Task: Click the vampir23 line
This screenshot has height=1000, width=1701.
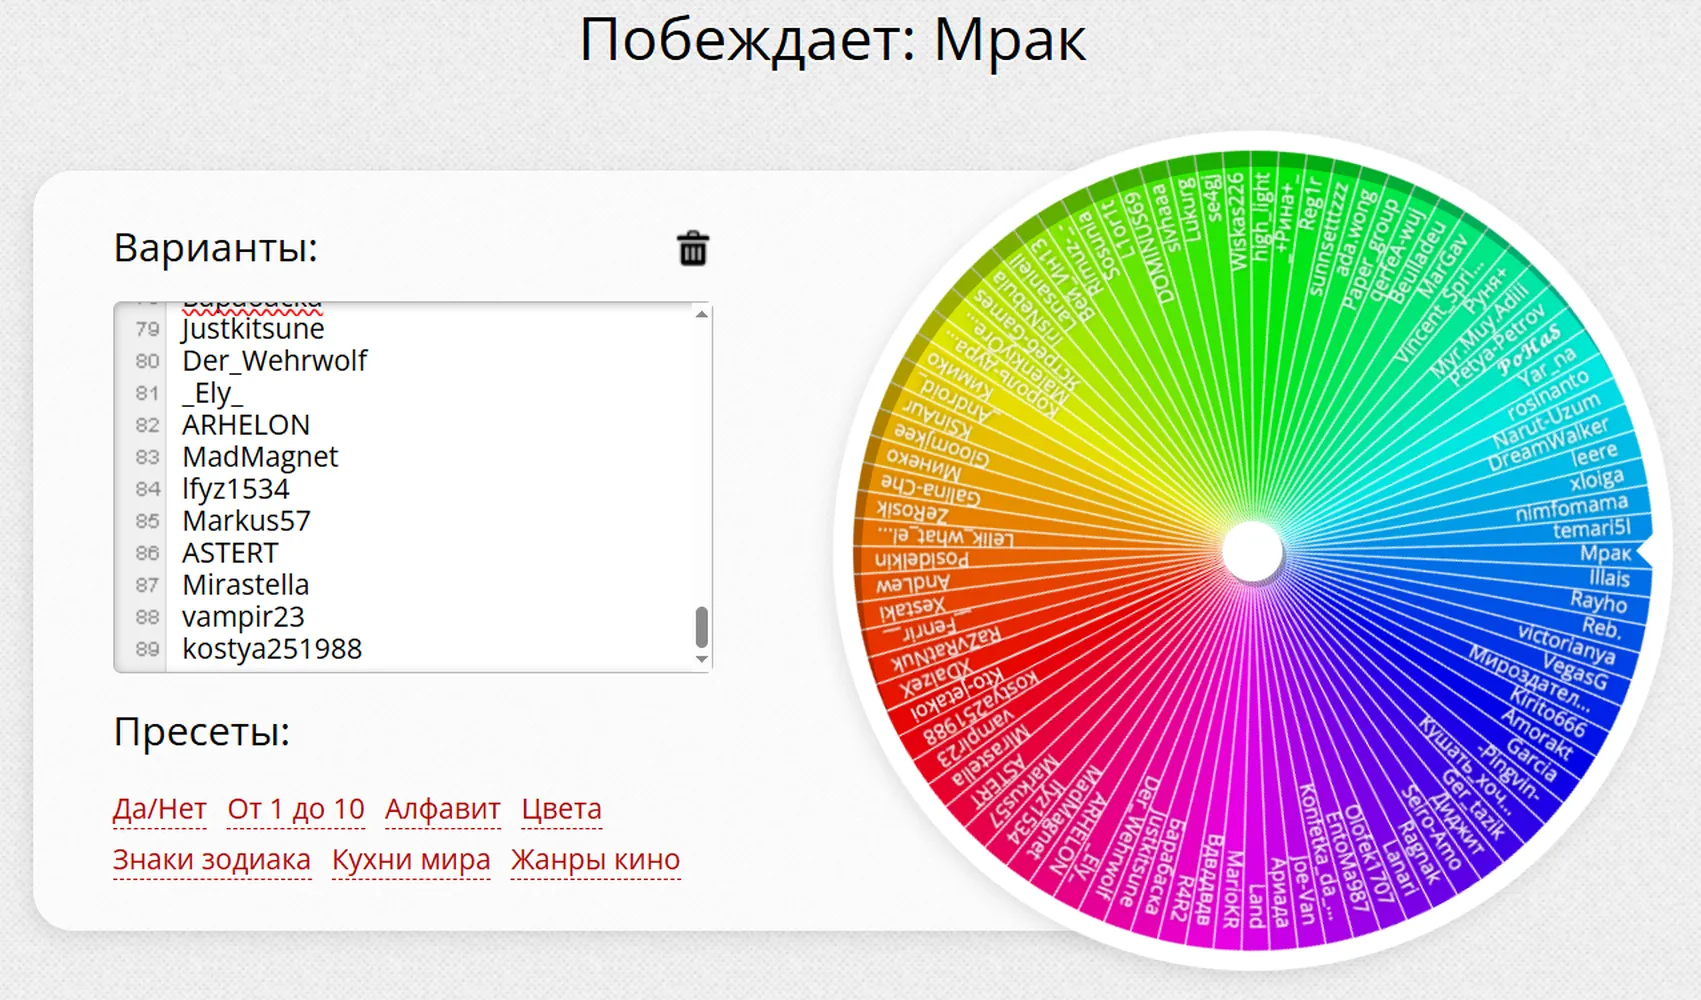Action: coord(243,616)
